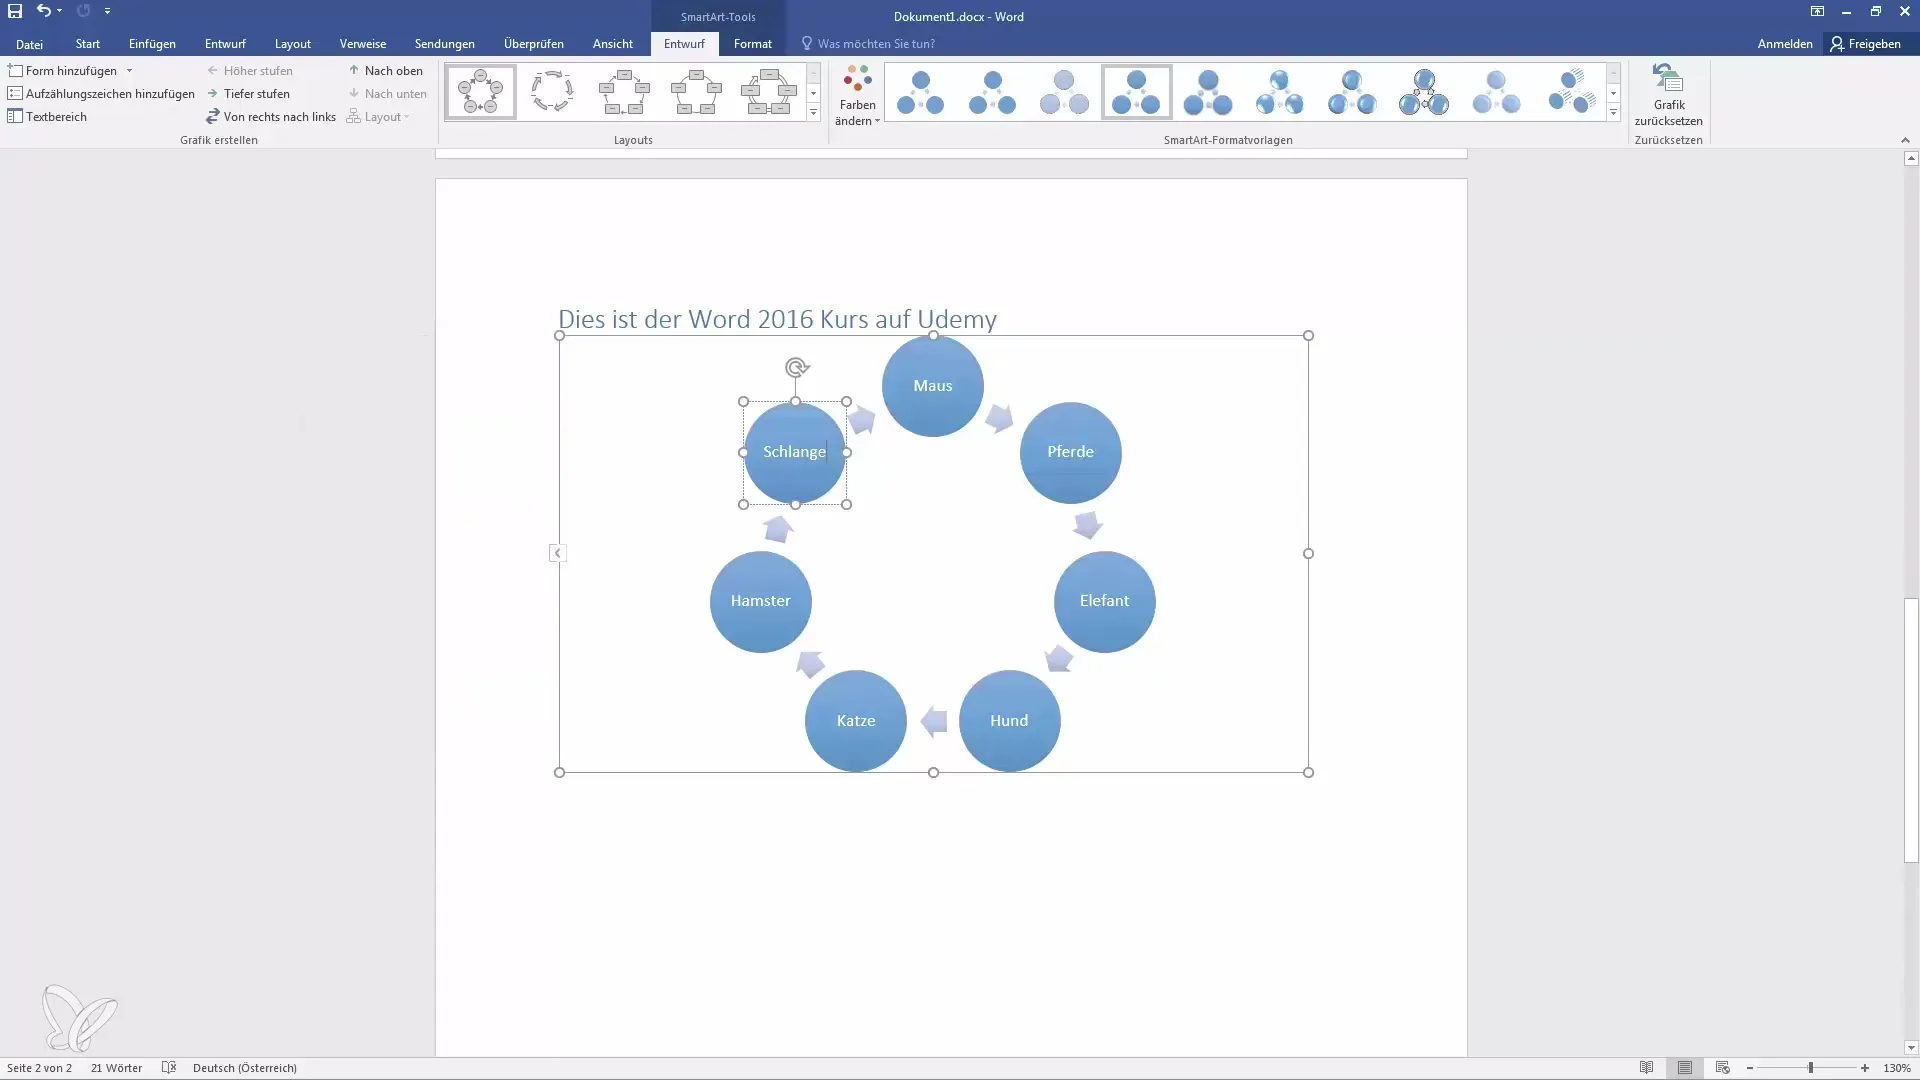The width and height of the screenshot is (1920, 1080).
Task: Click the Höher stufen promote button
Action: pyautogui.click(x=251, y=70)
